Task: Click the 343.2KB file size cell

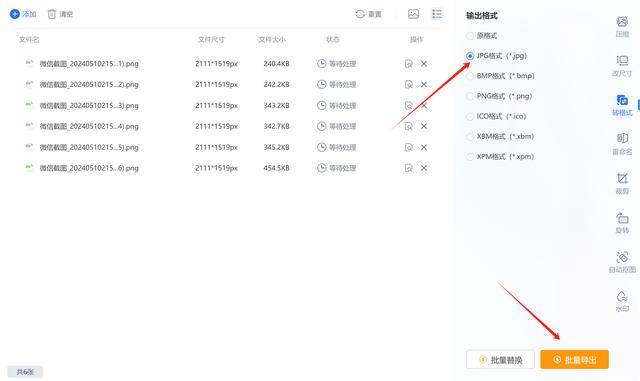Action: (276, 105)
